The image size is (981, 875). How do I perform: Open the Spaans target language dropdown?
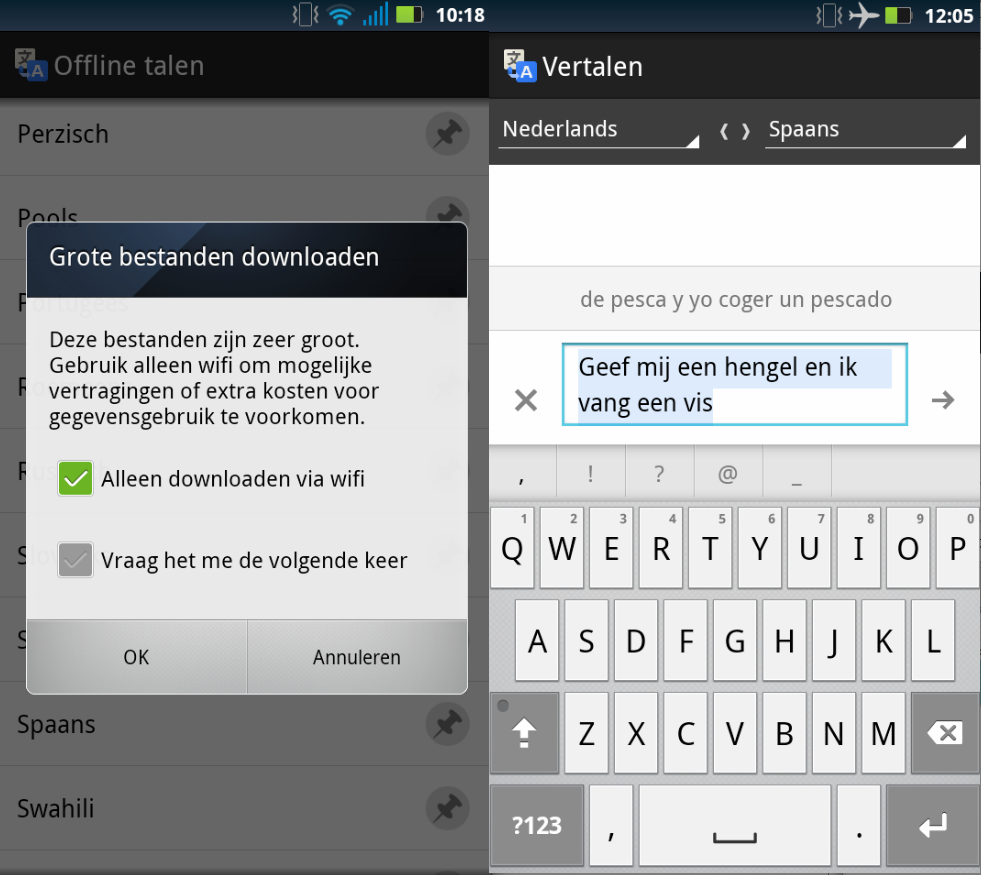[x=865, y=130]
